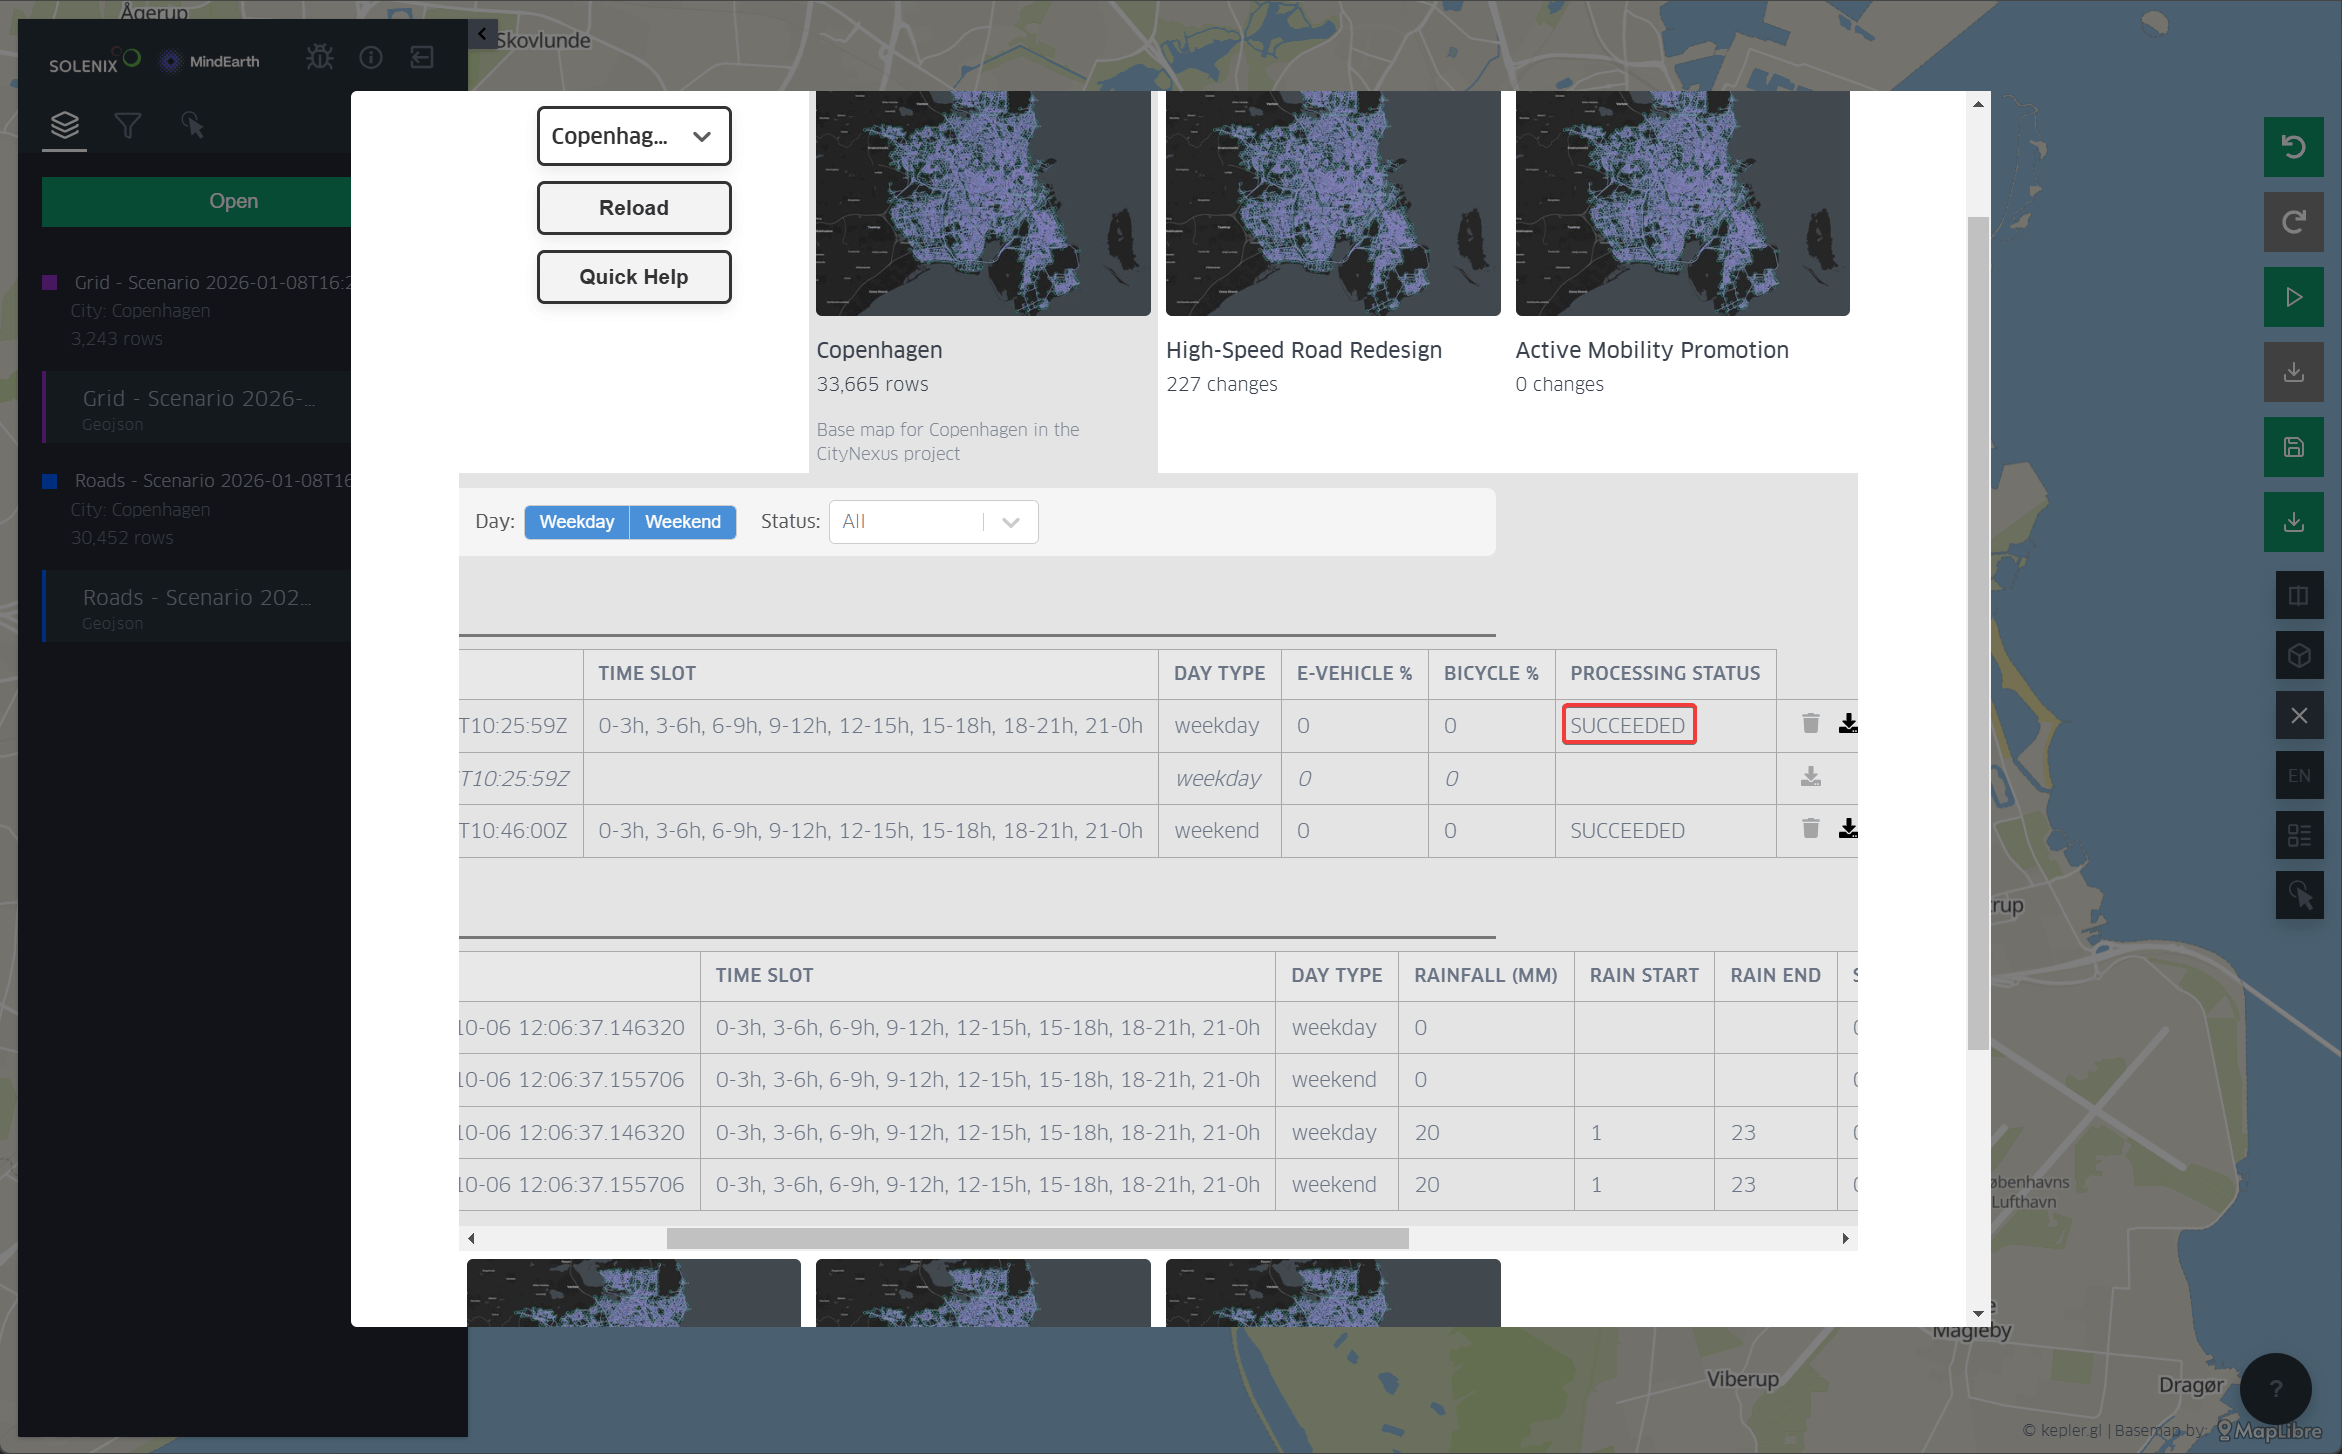Viewport: 2342px width, 1454px height.
Task: Open the 3D cube map view
Action: click(x=2298, y=656)
